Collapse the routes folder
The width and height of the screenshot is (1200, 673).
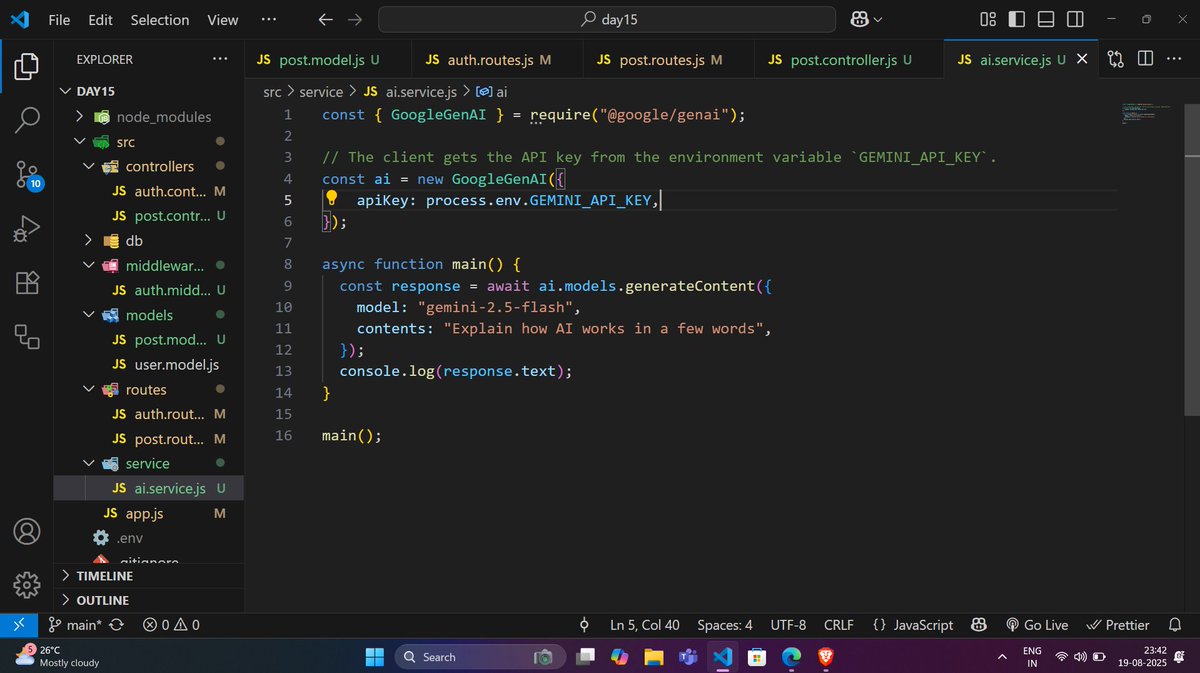click(x=150, y=389)
